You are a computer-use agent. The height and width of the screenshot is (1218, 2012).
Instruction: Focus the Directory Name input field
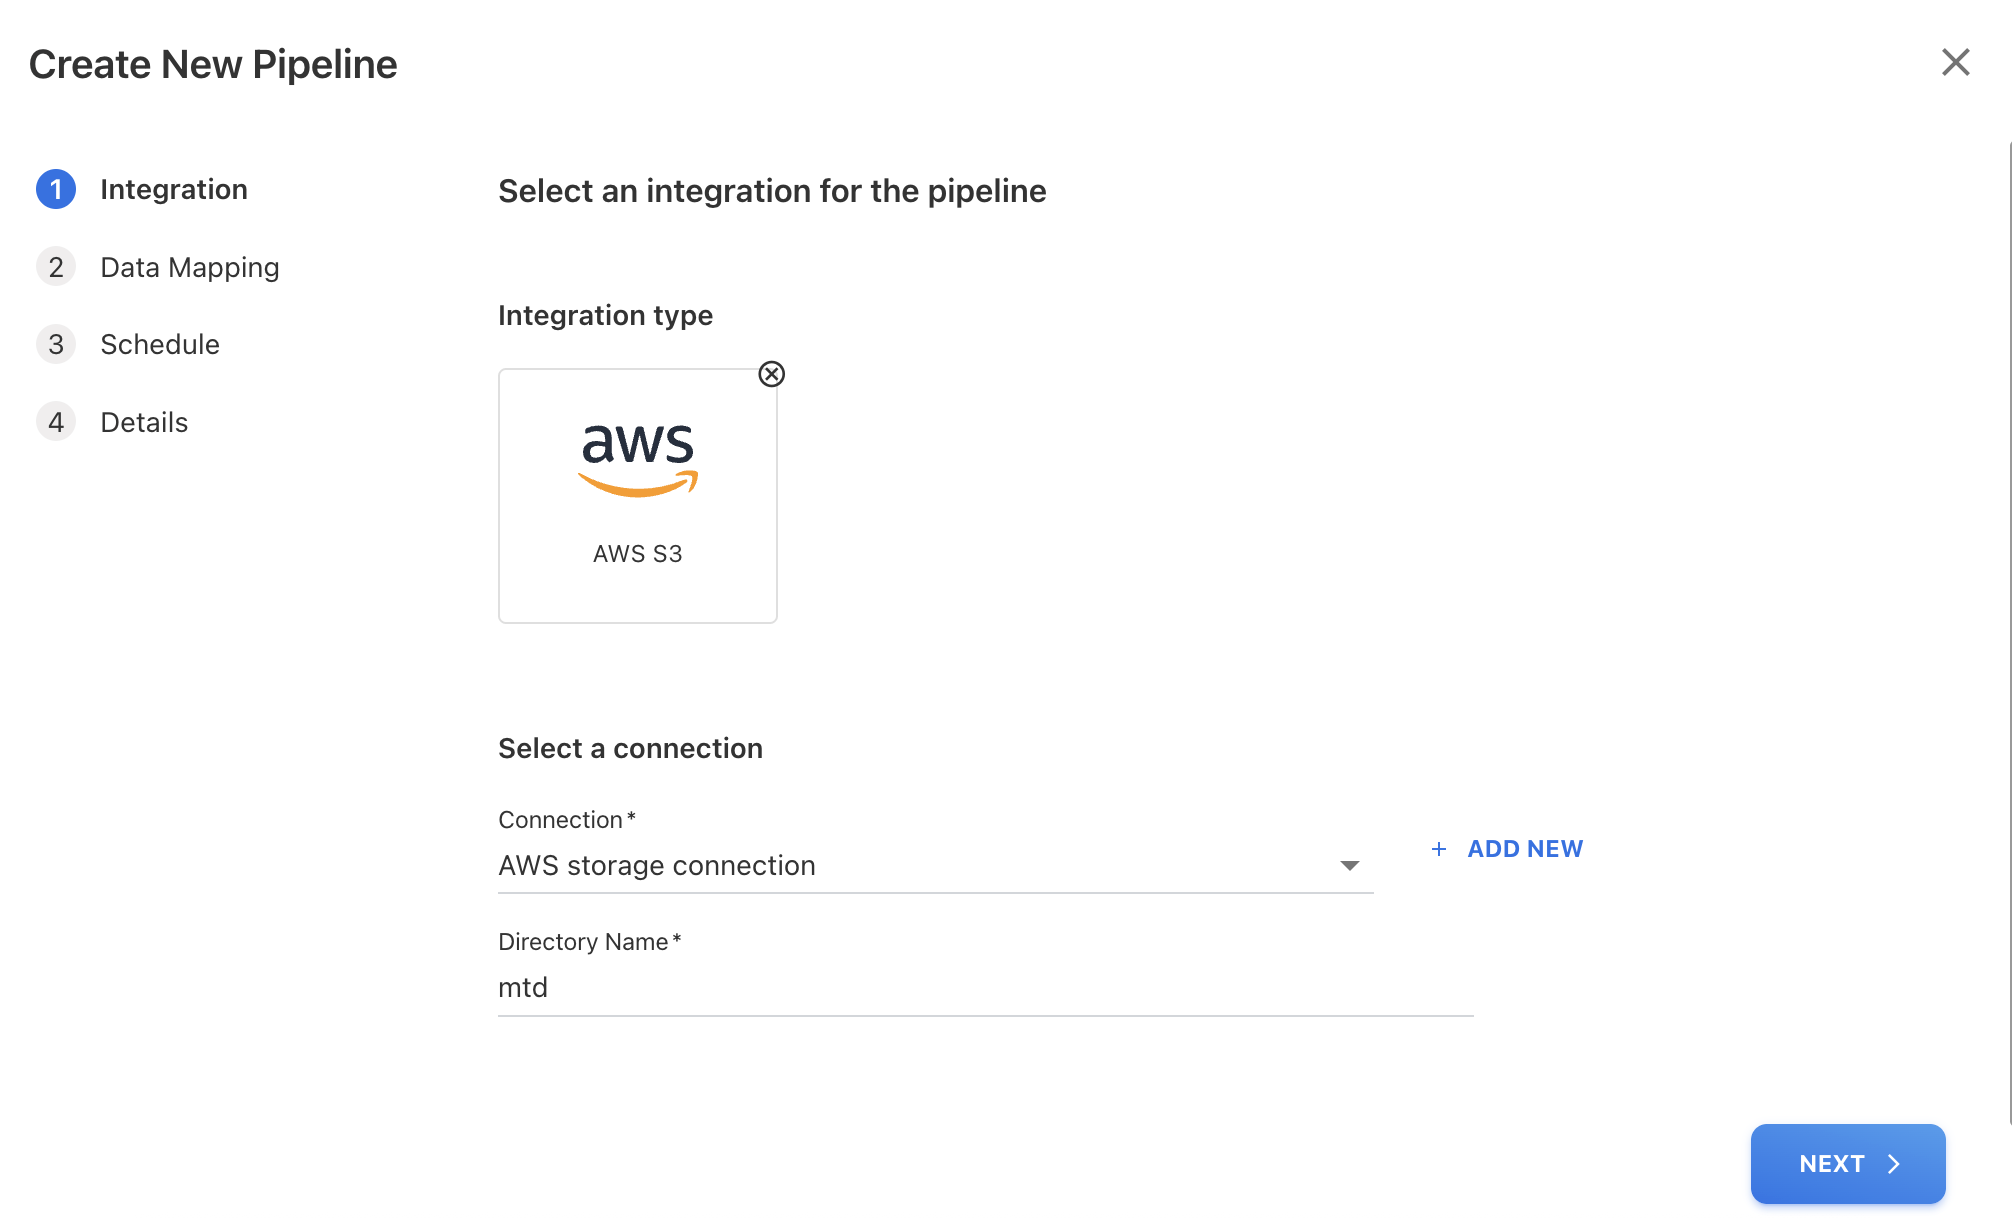click(x=985, y=988)
